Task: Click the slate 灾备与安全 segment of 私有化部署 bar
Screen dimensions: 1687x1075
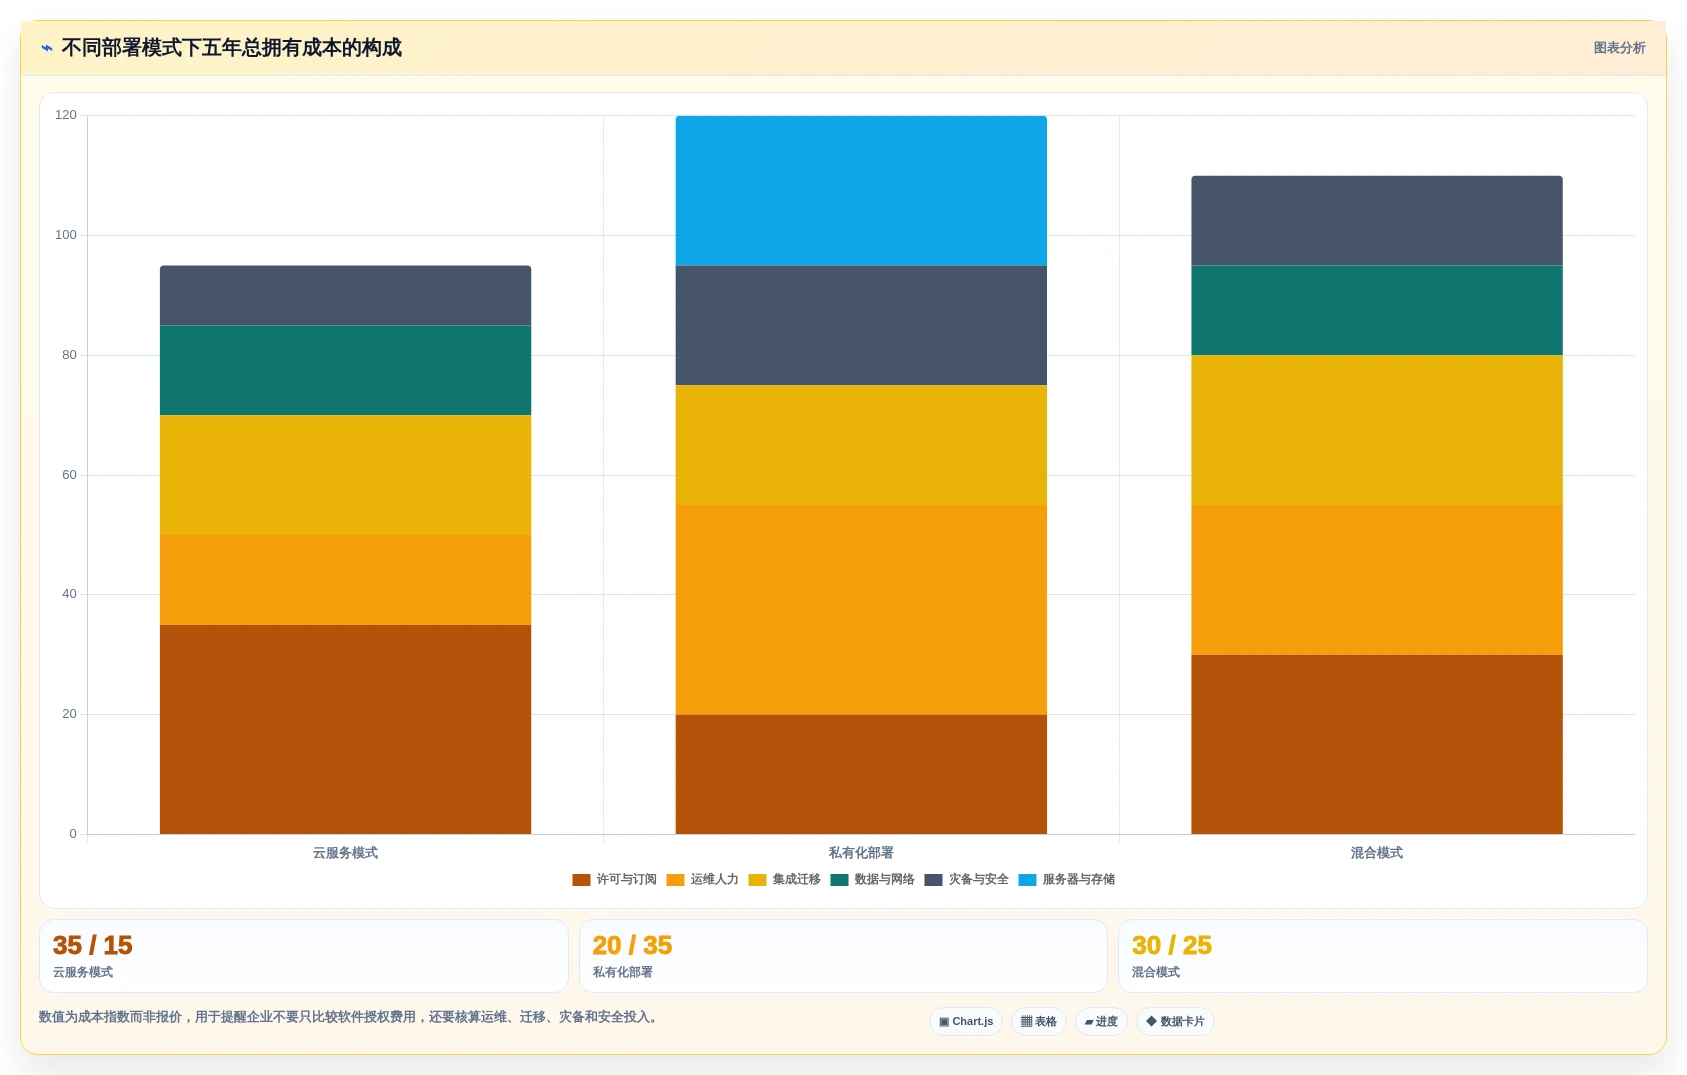Action: [861, 325]
